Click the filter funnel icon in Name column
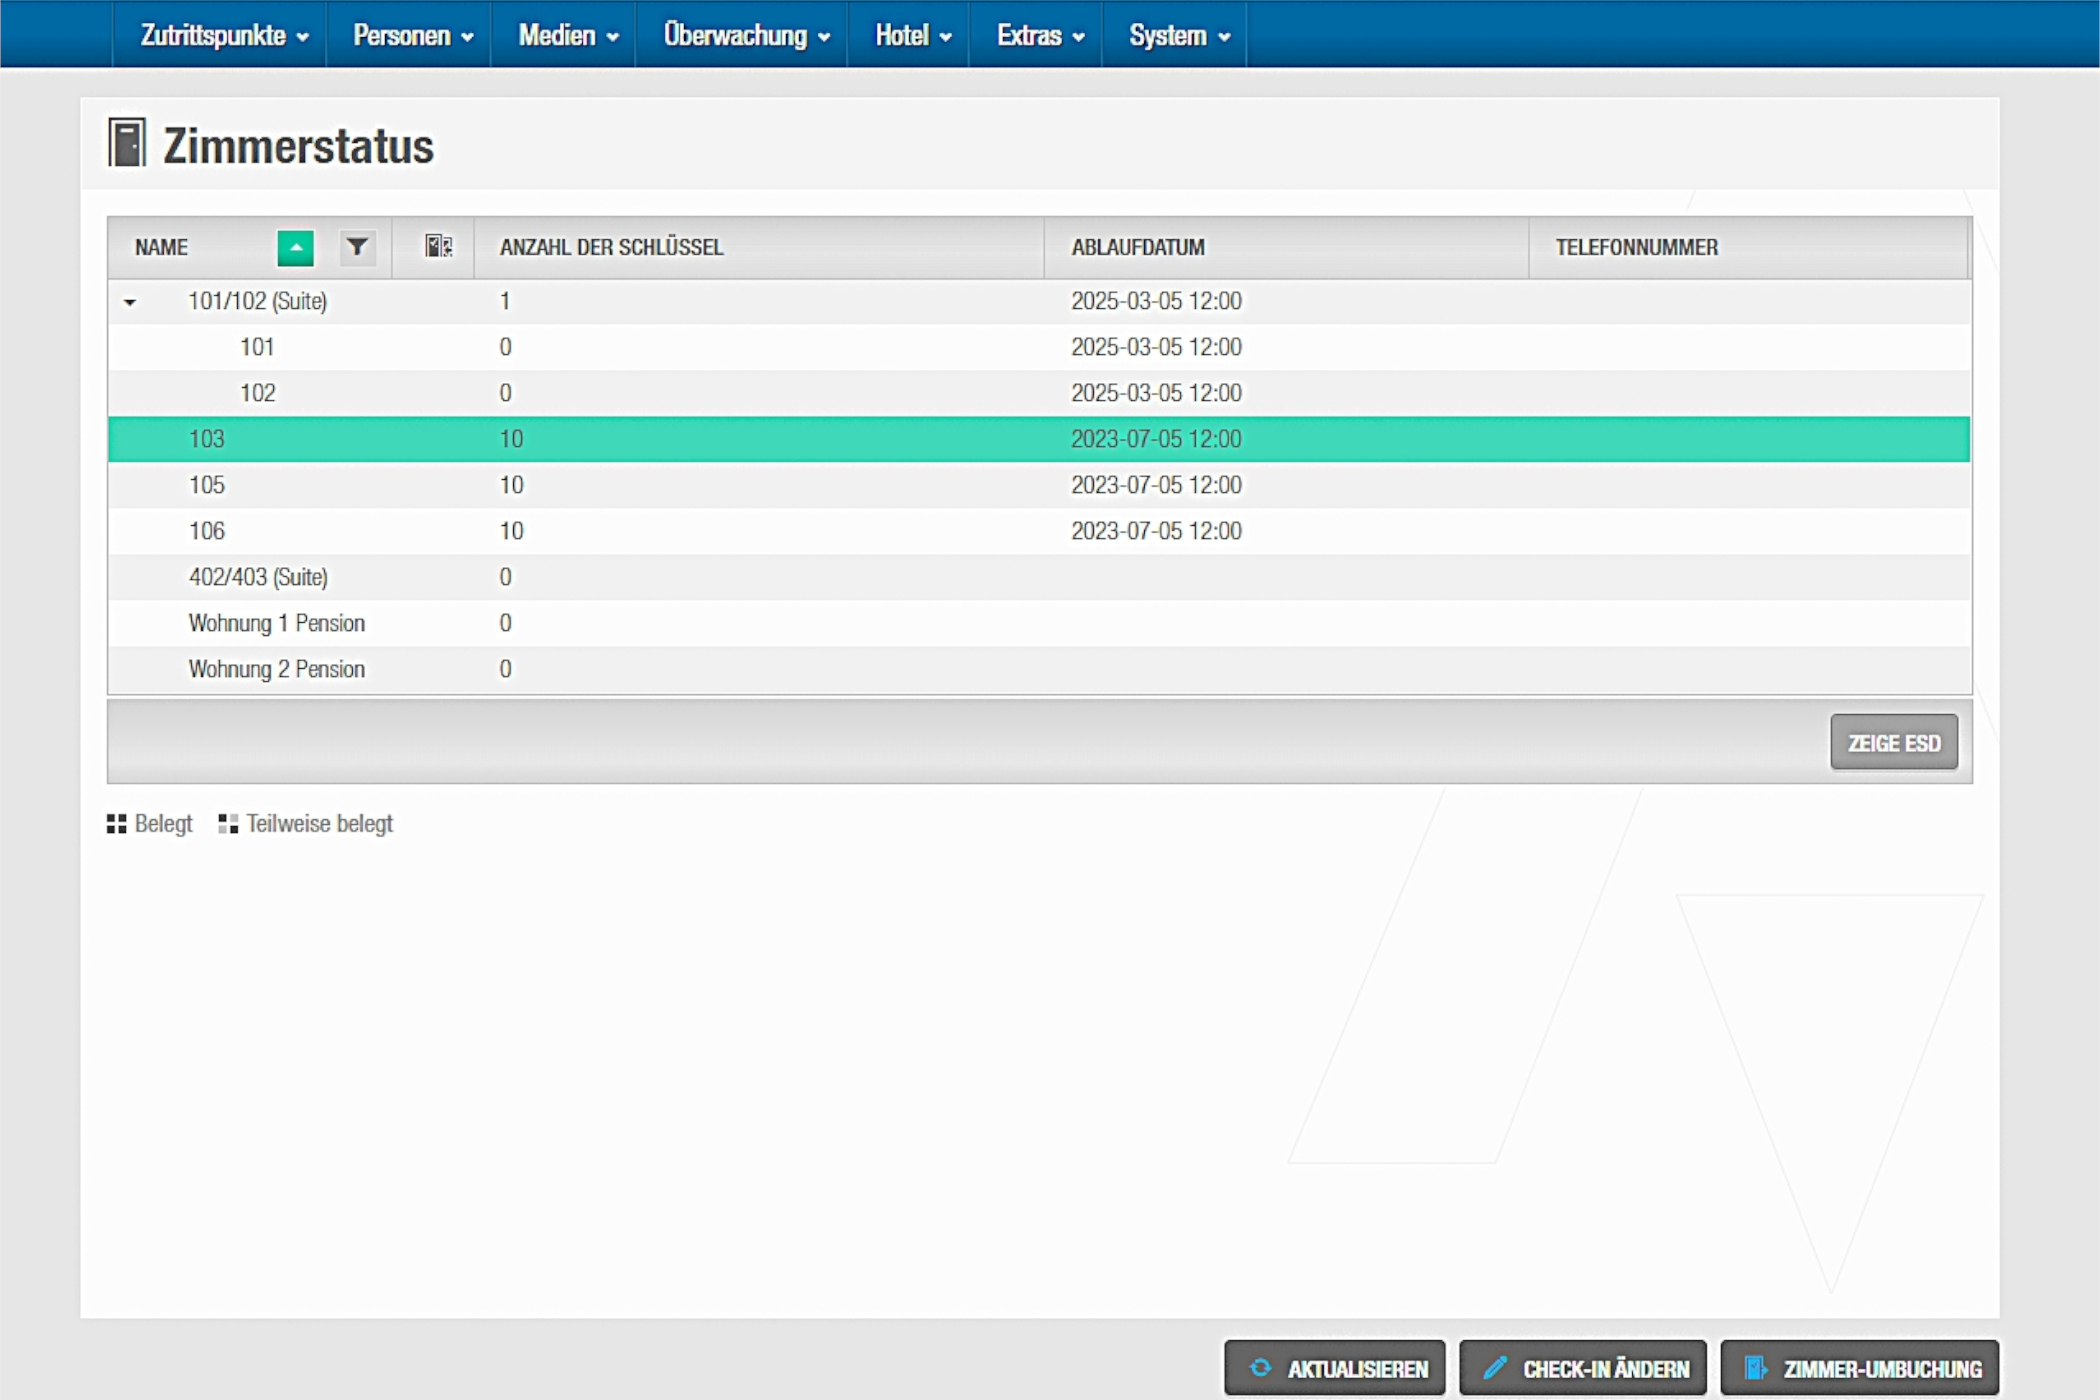Screen dimensions: 2100x1400 click(x=357, y=247)
